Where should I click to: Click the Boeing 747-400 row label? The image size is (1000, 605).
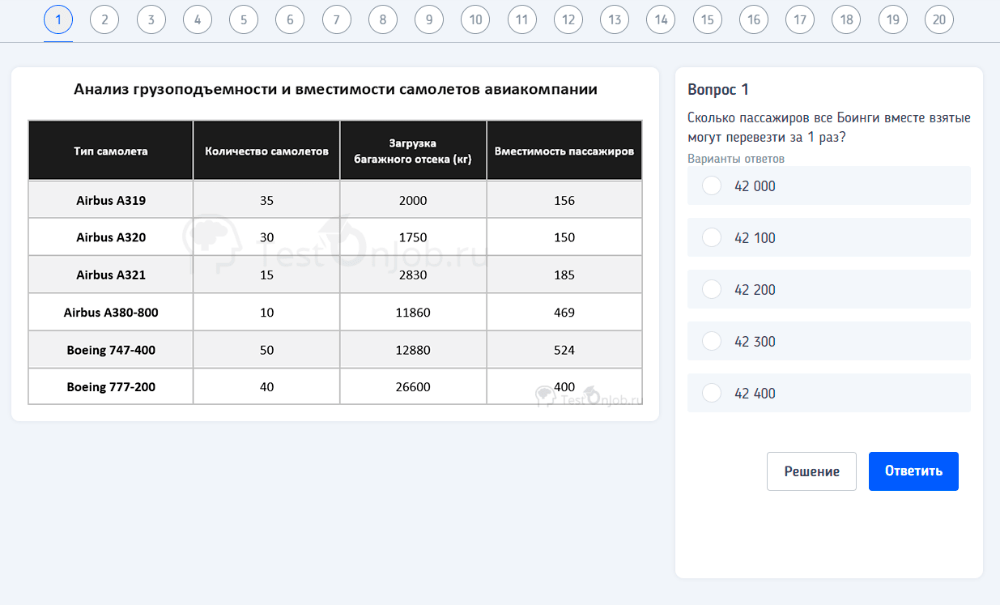click(111, 350)
